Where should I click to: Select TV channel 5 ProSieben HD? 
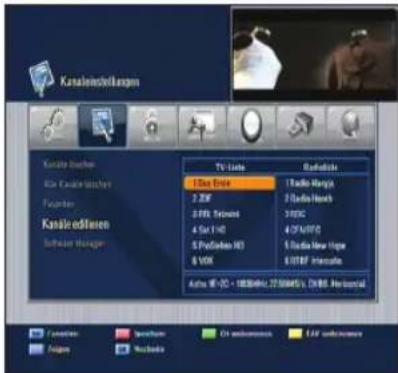230,246
